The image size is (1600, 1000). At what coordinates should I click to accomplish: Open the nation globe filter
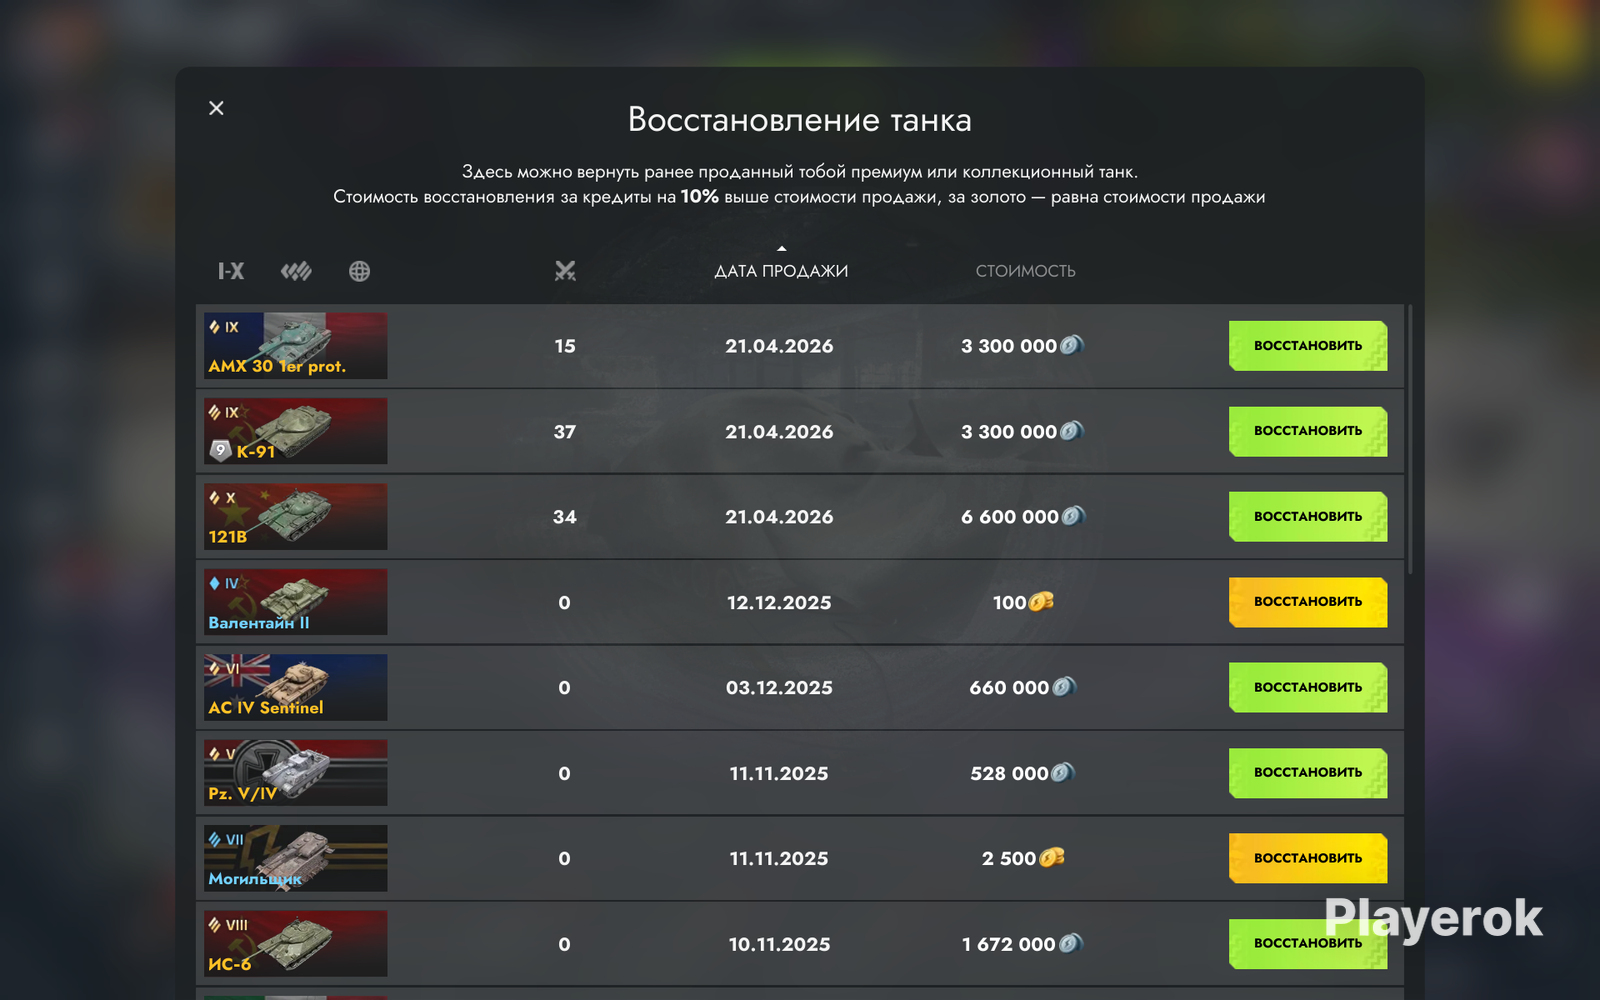pos(360,271)
